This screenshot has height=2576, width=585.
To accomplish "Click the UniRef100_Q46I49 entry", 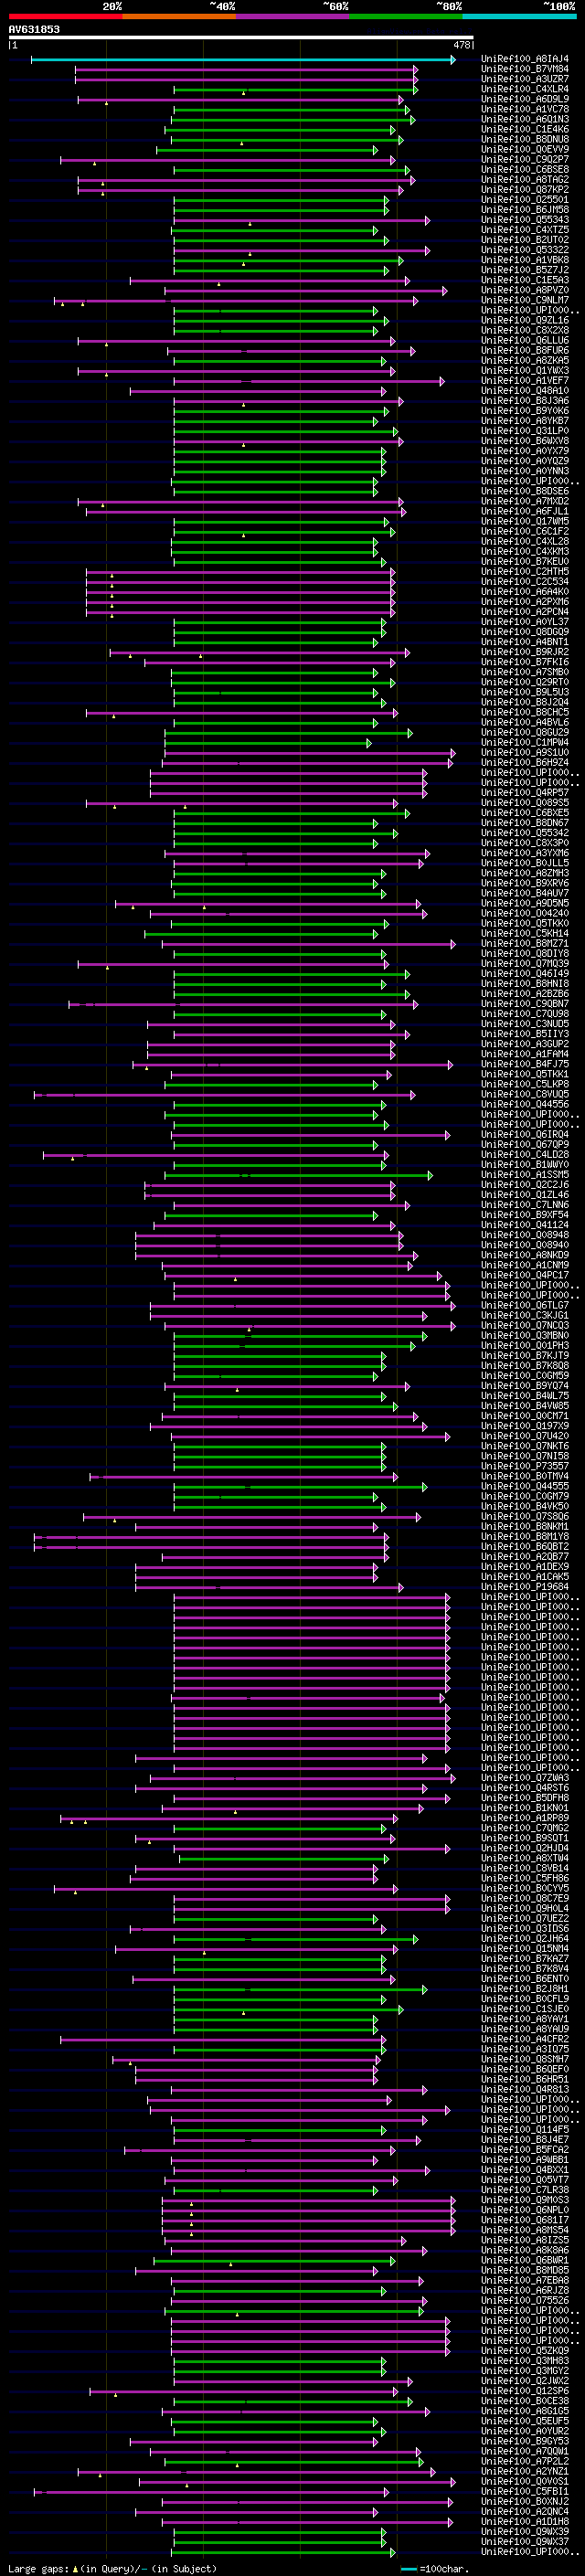I will tap(525, 973).
